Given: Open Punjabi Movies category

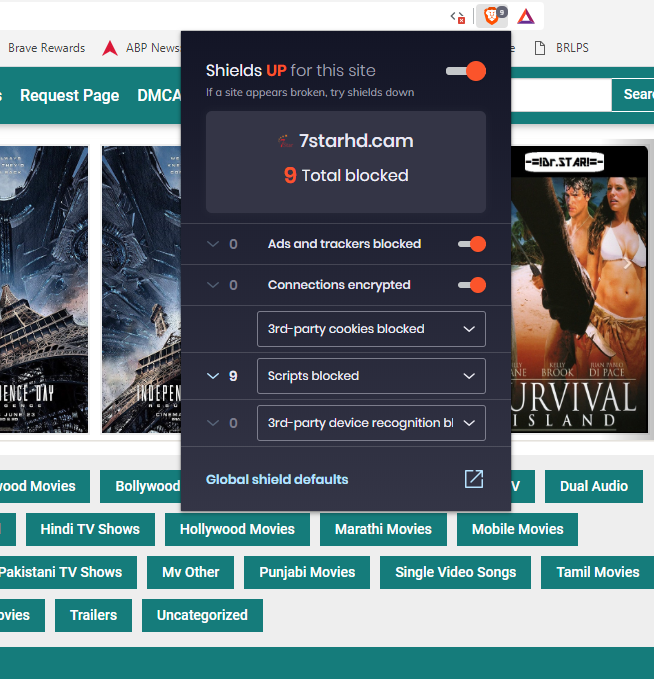Looking at the screenshot, I should coord(307,572).
